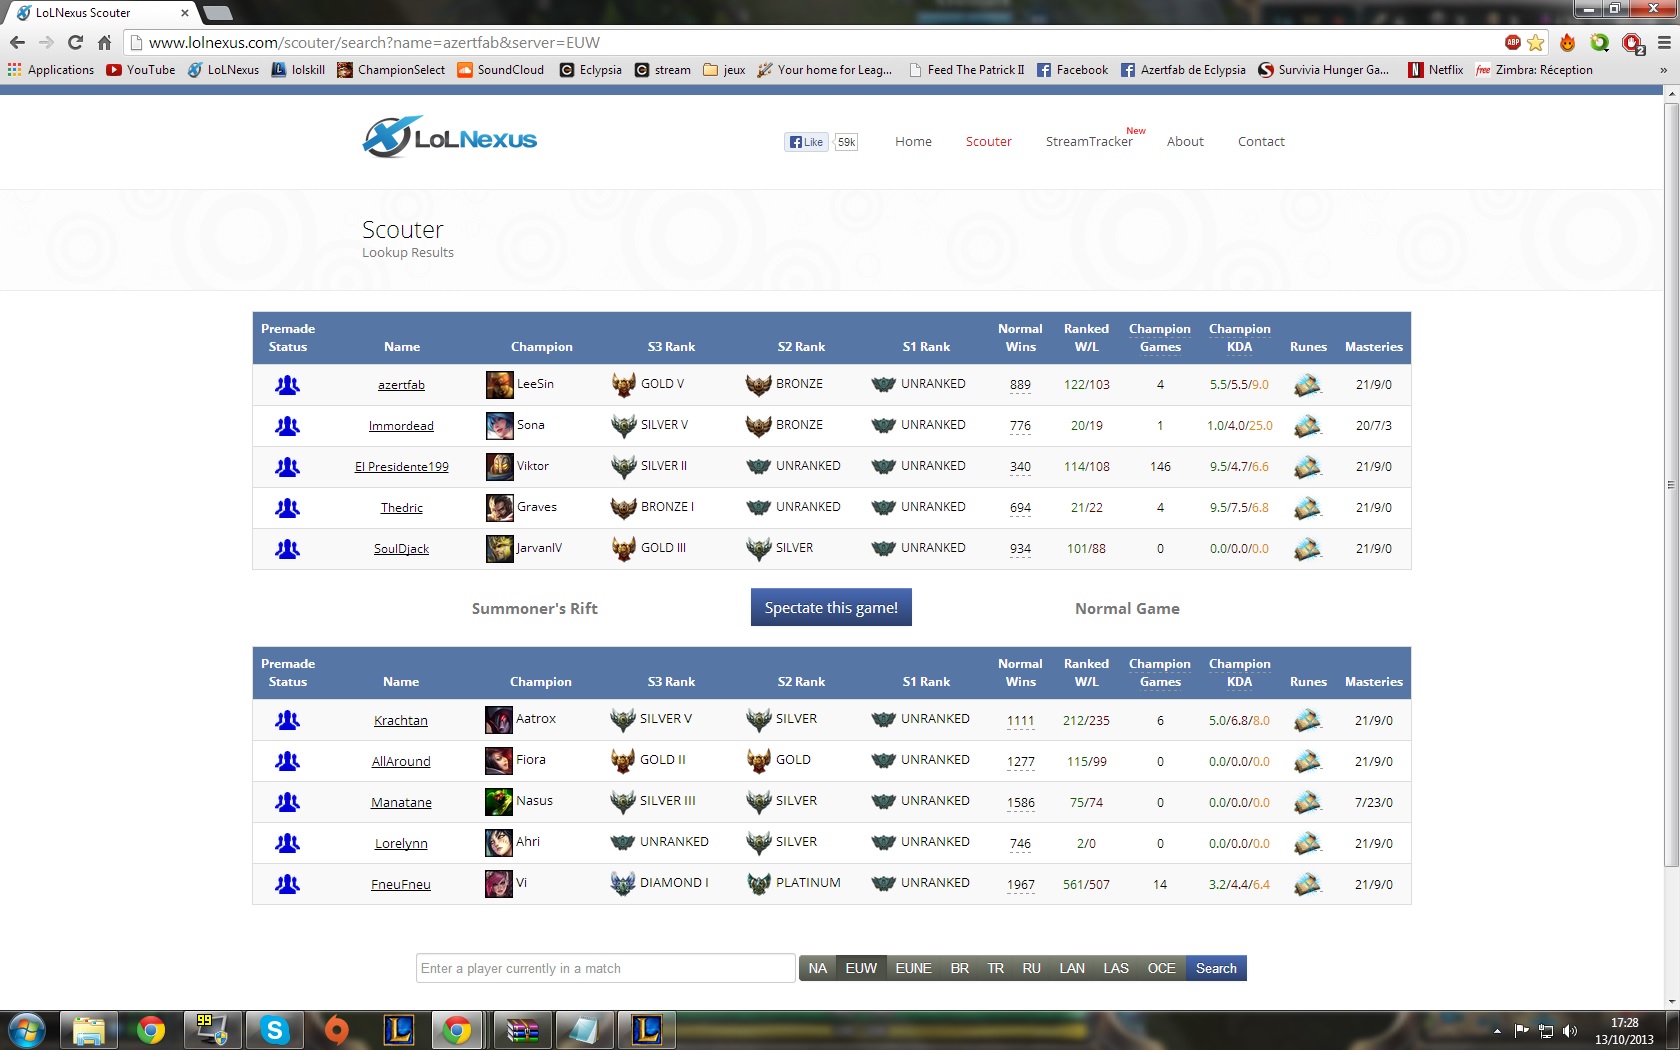Click the browser back arrow
The width and height of the screenshot is (1680, 1050).
(17, 42)
